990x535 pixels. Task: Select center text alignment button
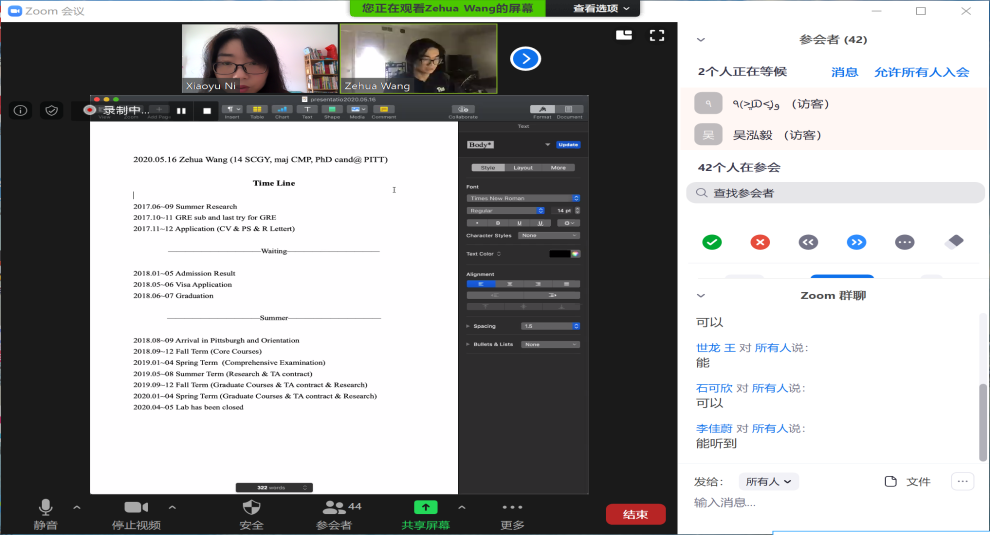pos(510,284)
